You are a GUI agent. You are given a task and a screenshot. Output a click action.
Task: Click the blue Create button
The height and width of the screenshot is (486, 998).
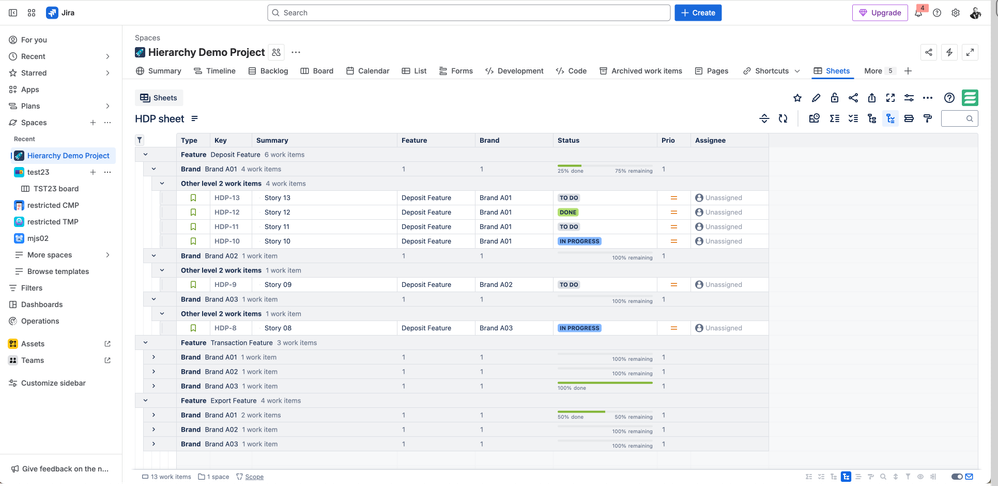tap(698, 13)
